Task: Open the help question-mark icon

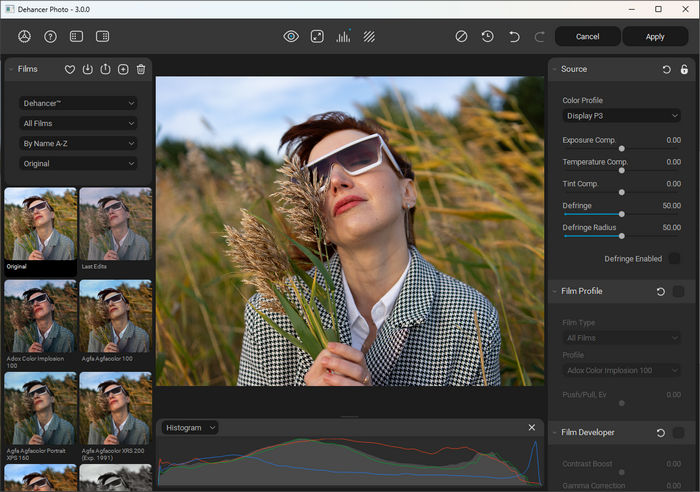Action: click(x=50, y=37)
